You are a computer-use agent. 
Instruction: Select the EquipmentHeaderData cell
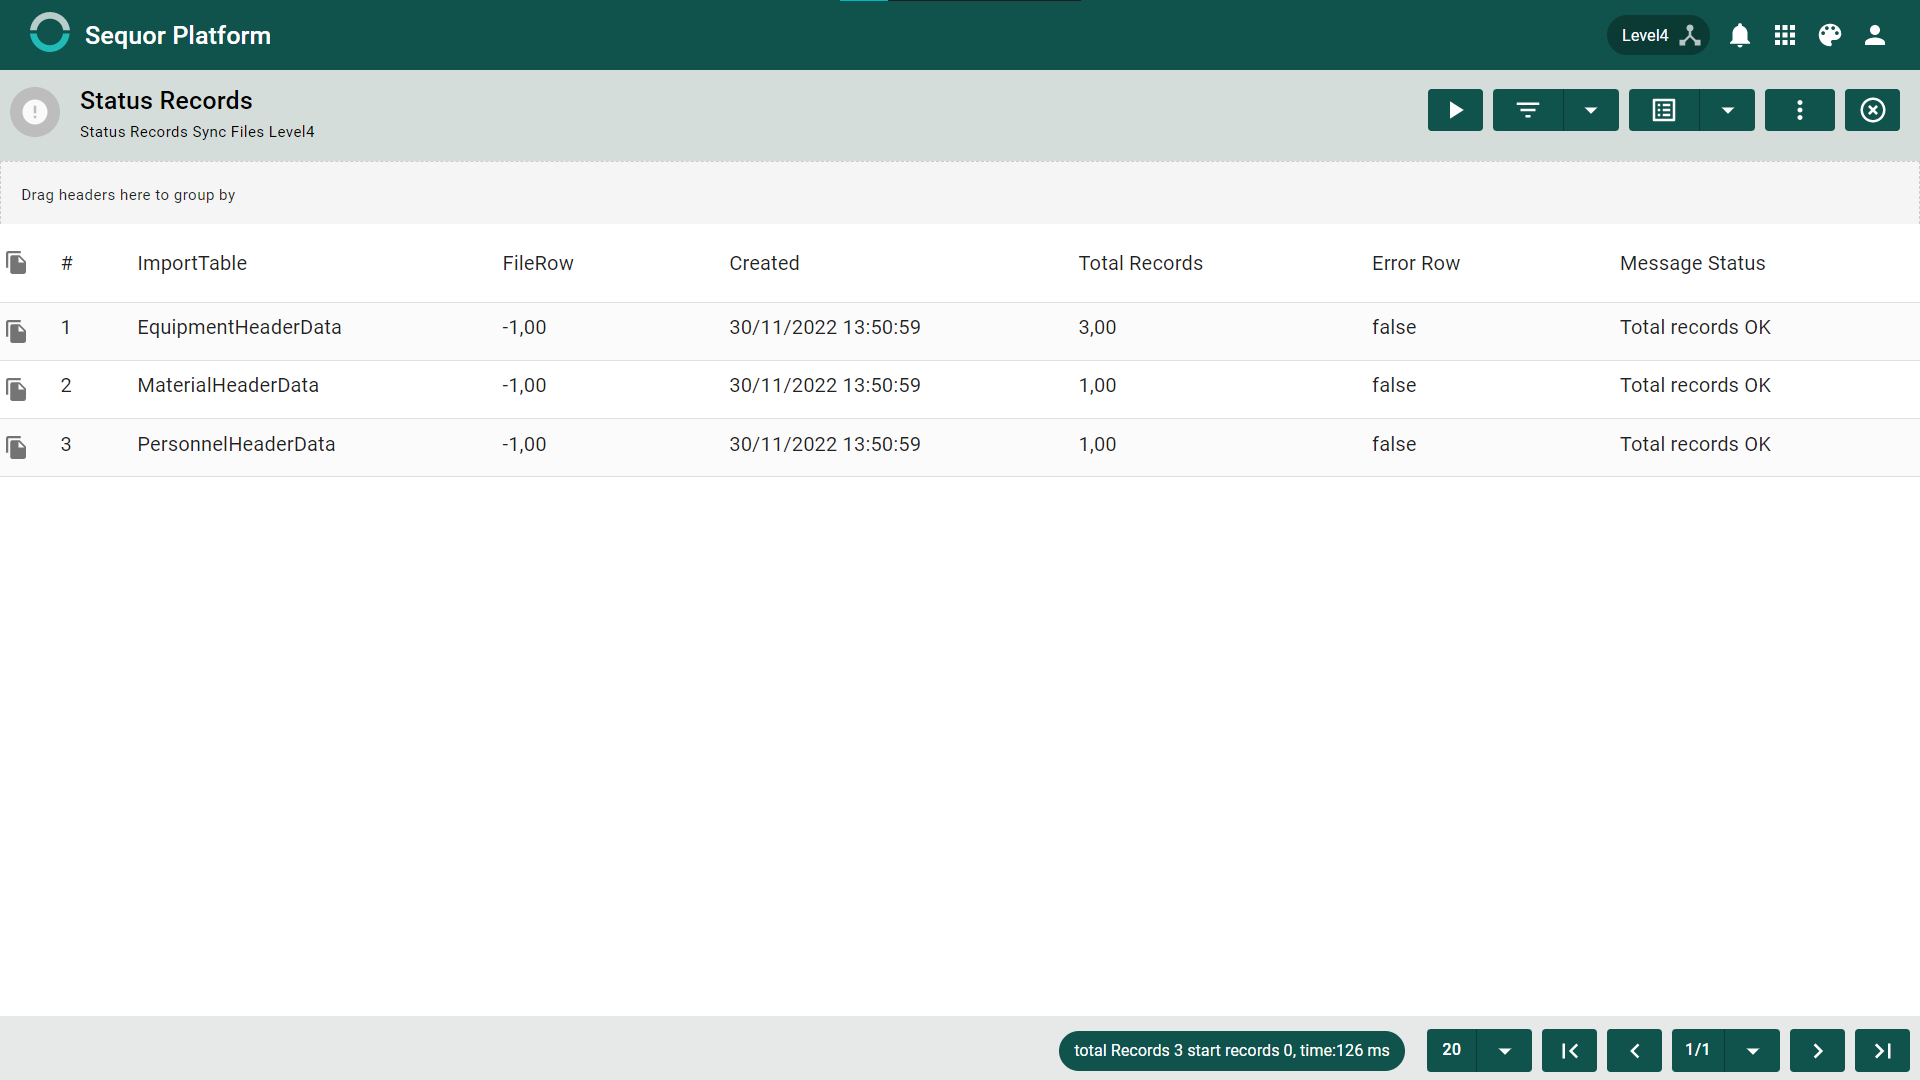(x=239, y=327)
